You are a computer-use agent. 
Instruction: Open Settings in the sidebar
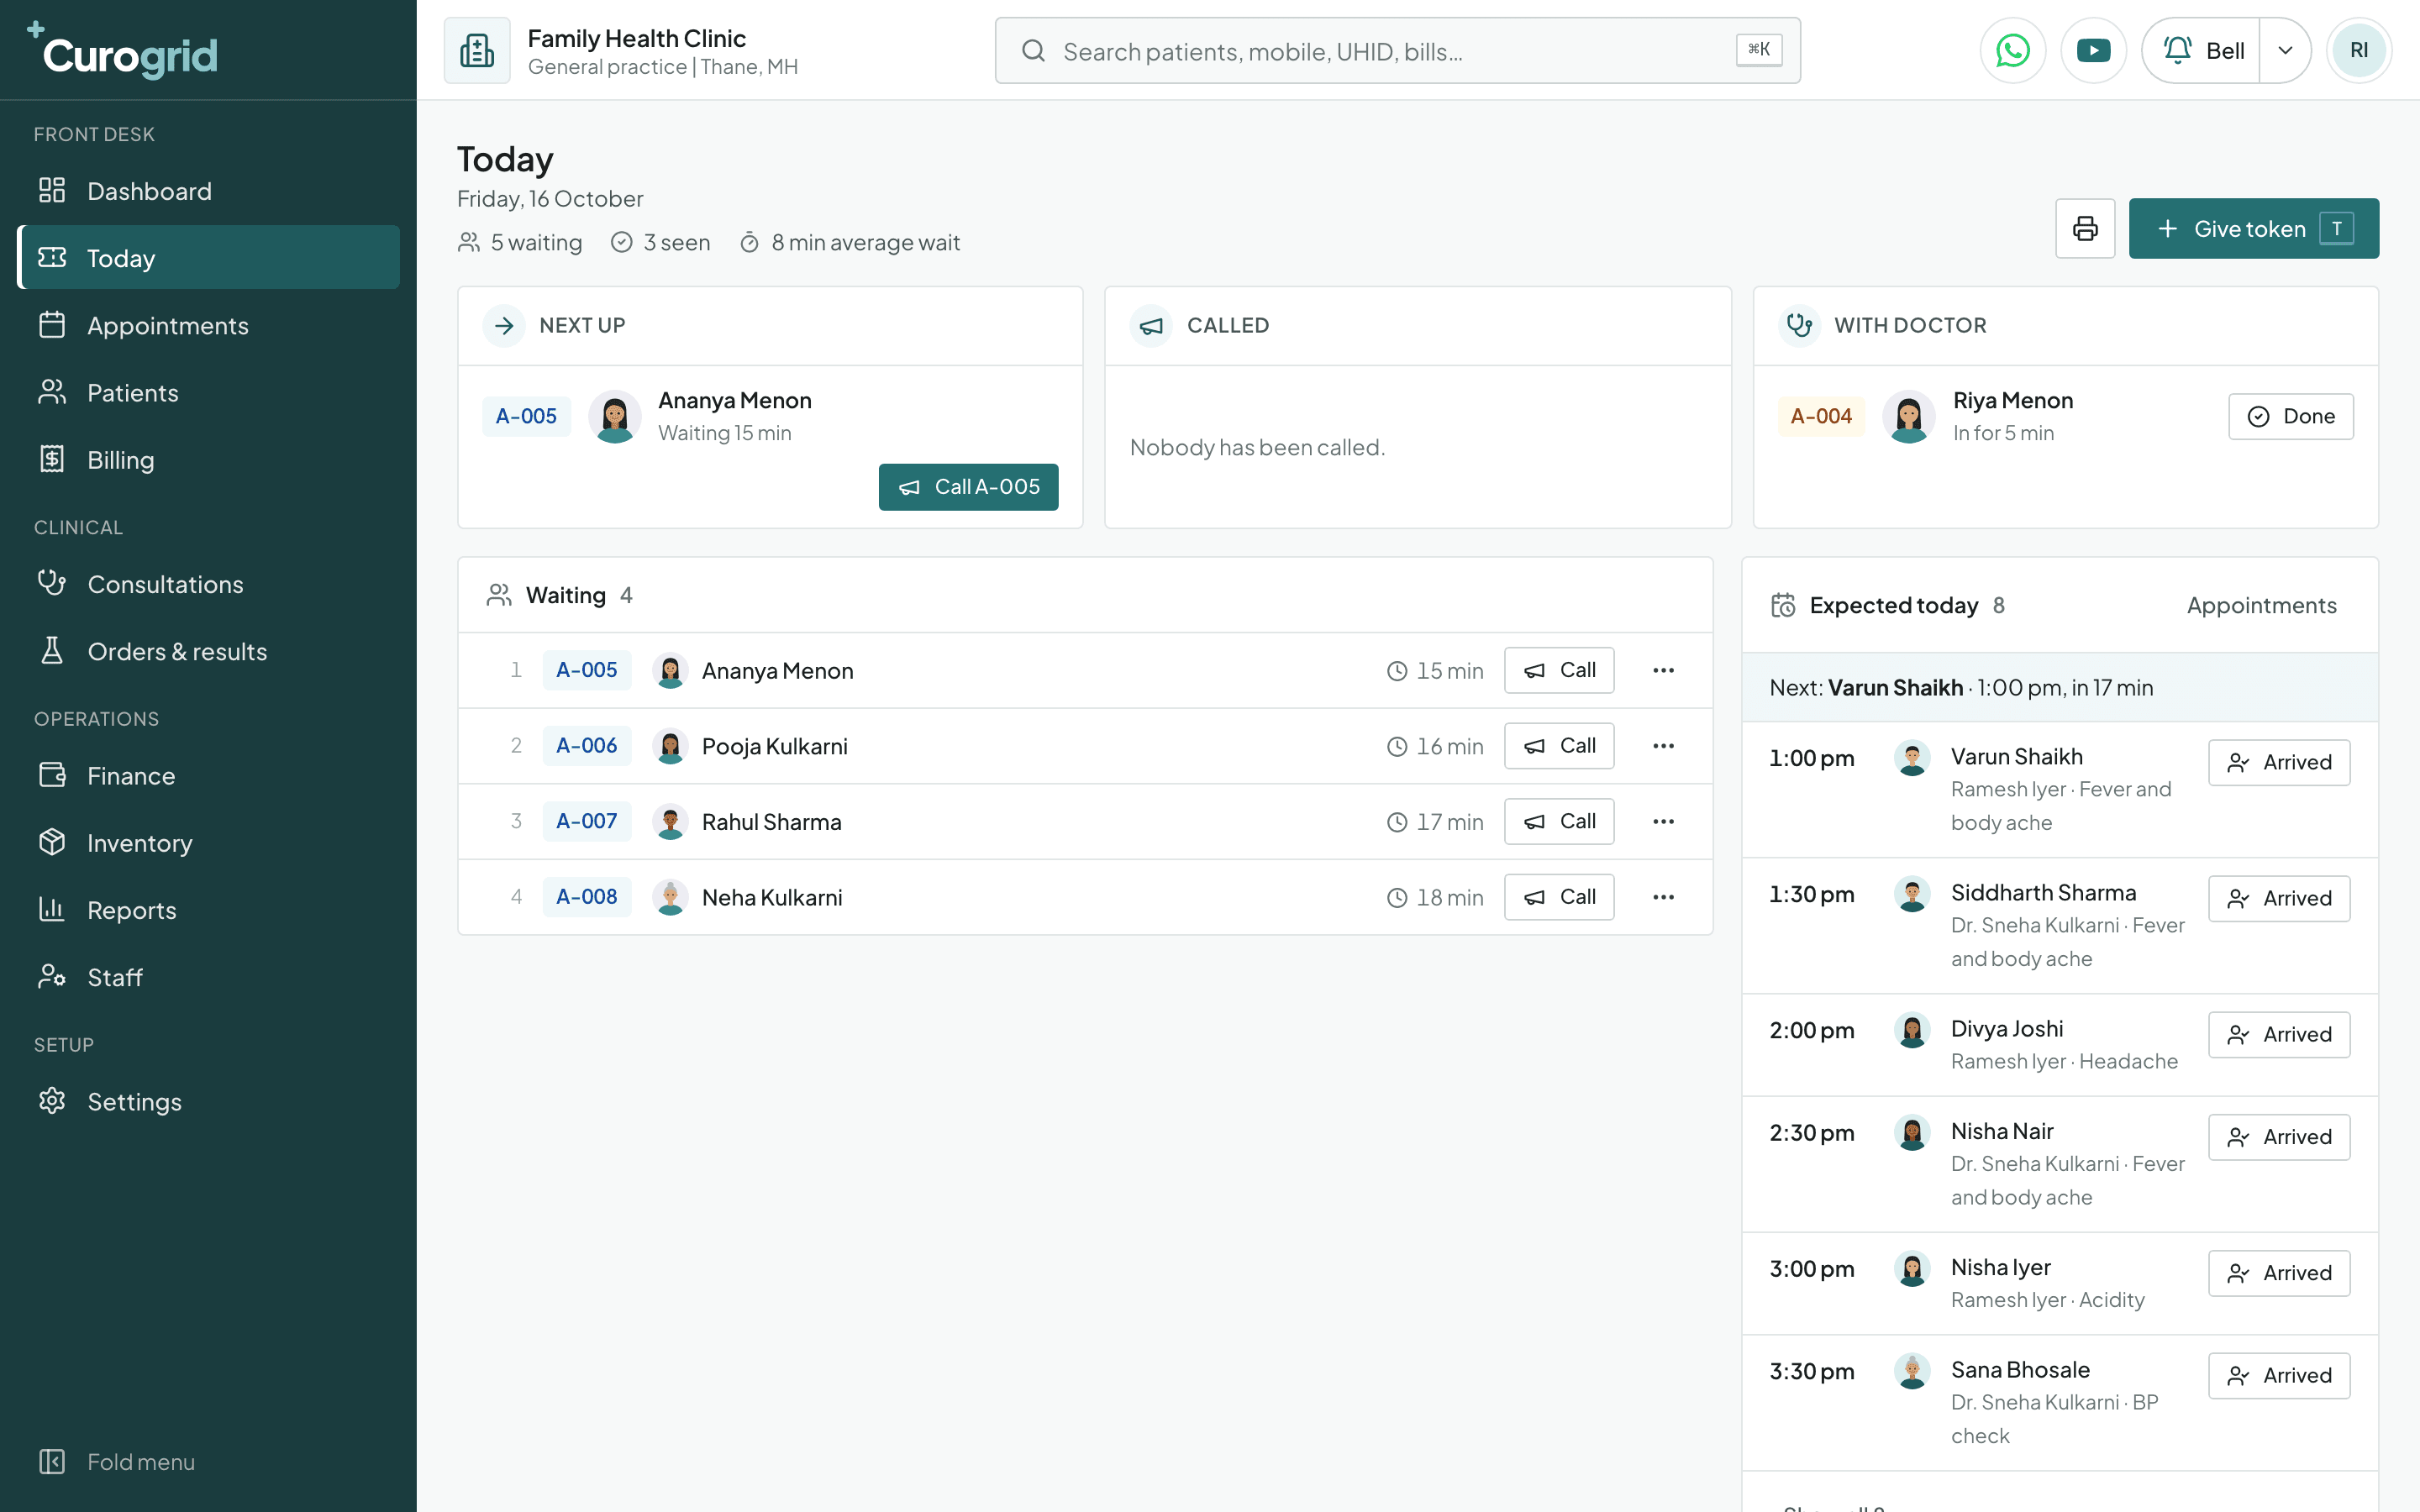[x=208, y=1101]
